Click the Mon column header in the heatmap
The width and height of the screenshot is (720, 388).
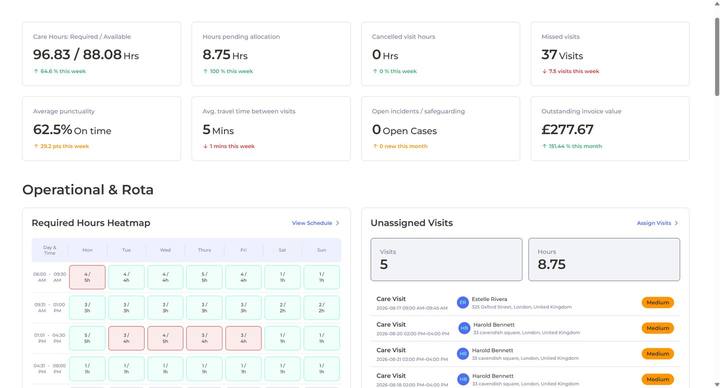(87, 250)
